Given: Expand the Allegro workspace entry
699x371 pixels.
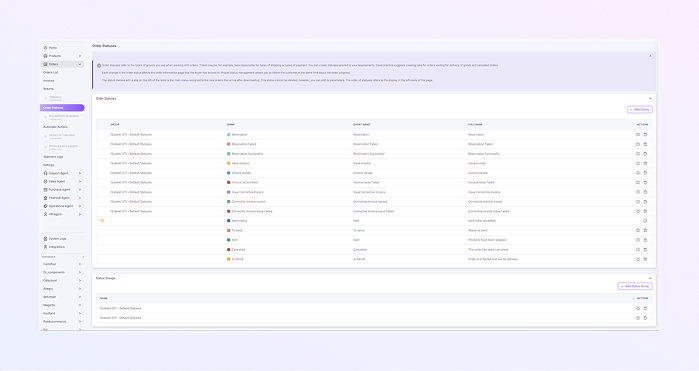Looking at the screenshot, I should [80, 289].
